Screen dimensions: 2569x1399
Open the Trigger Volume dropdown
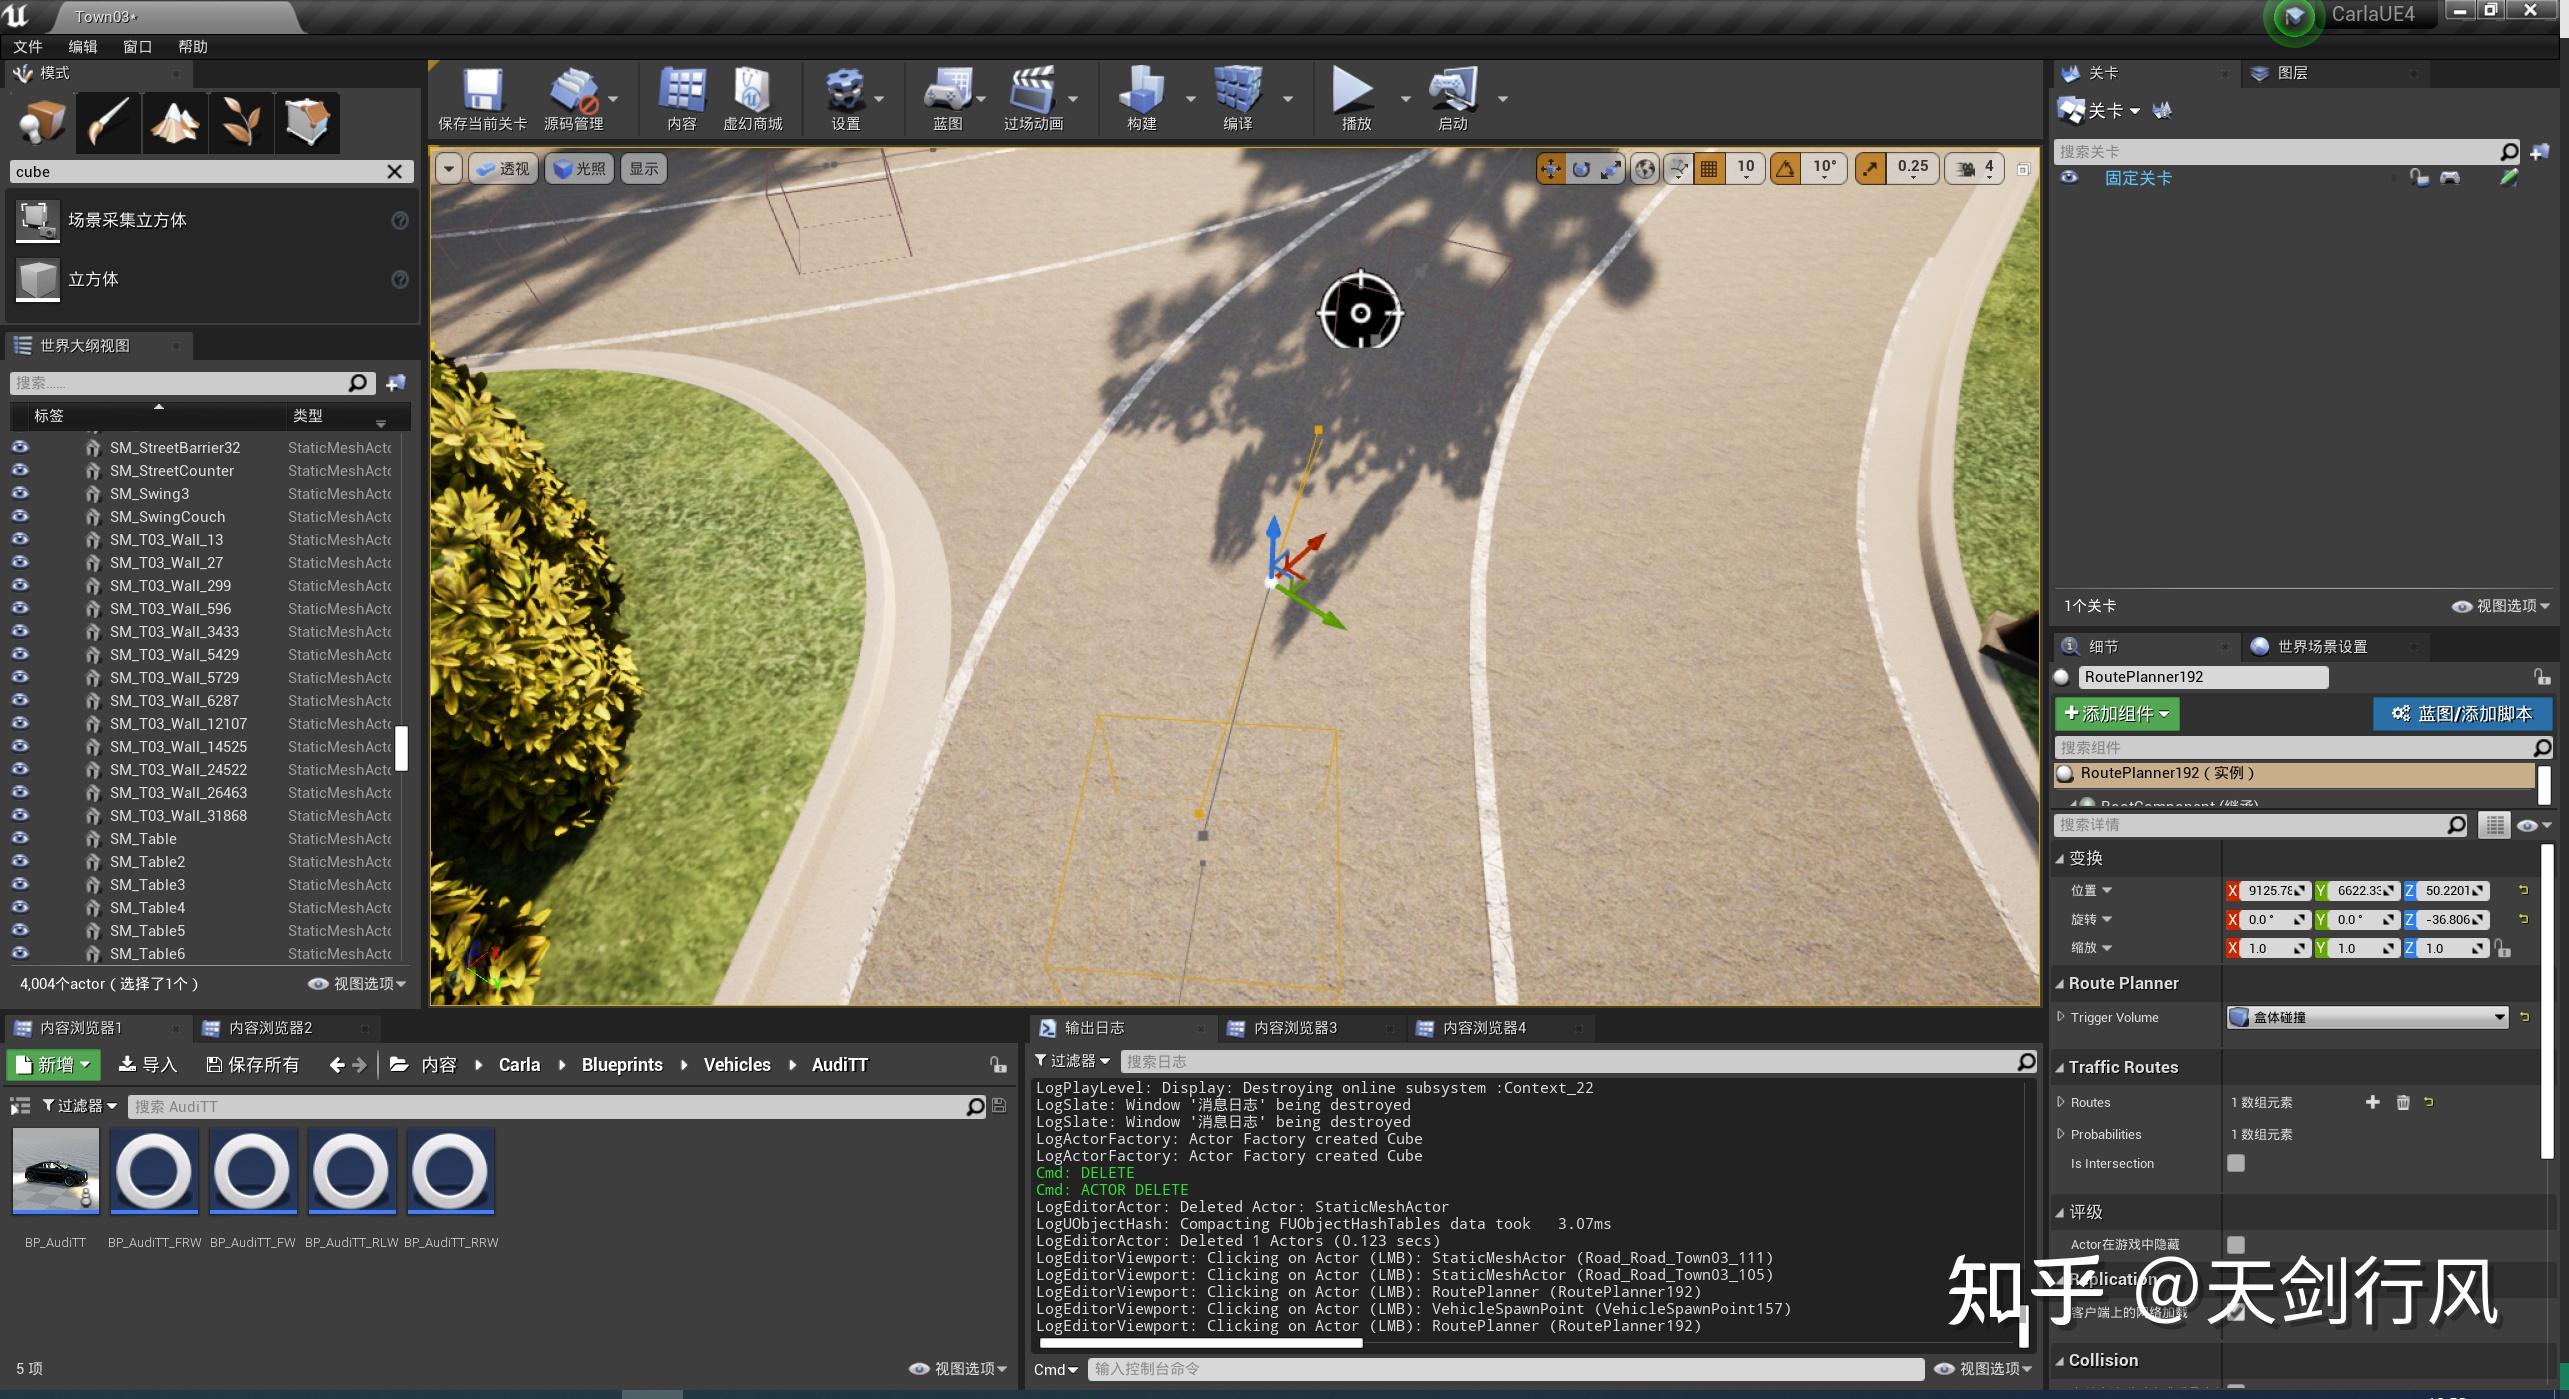2367,1017
